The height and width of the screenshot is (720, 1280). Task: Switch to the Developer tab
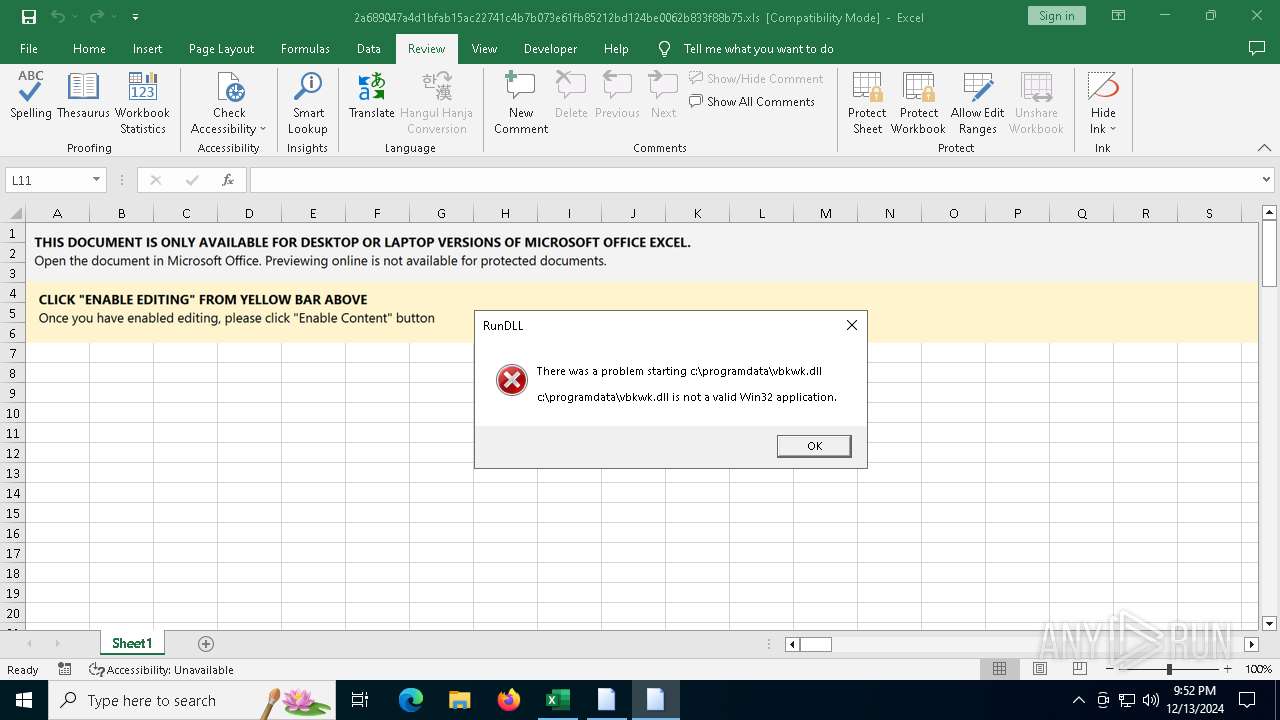pos(550,48)
